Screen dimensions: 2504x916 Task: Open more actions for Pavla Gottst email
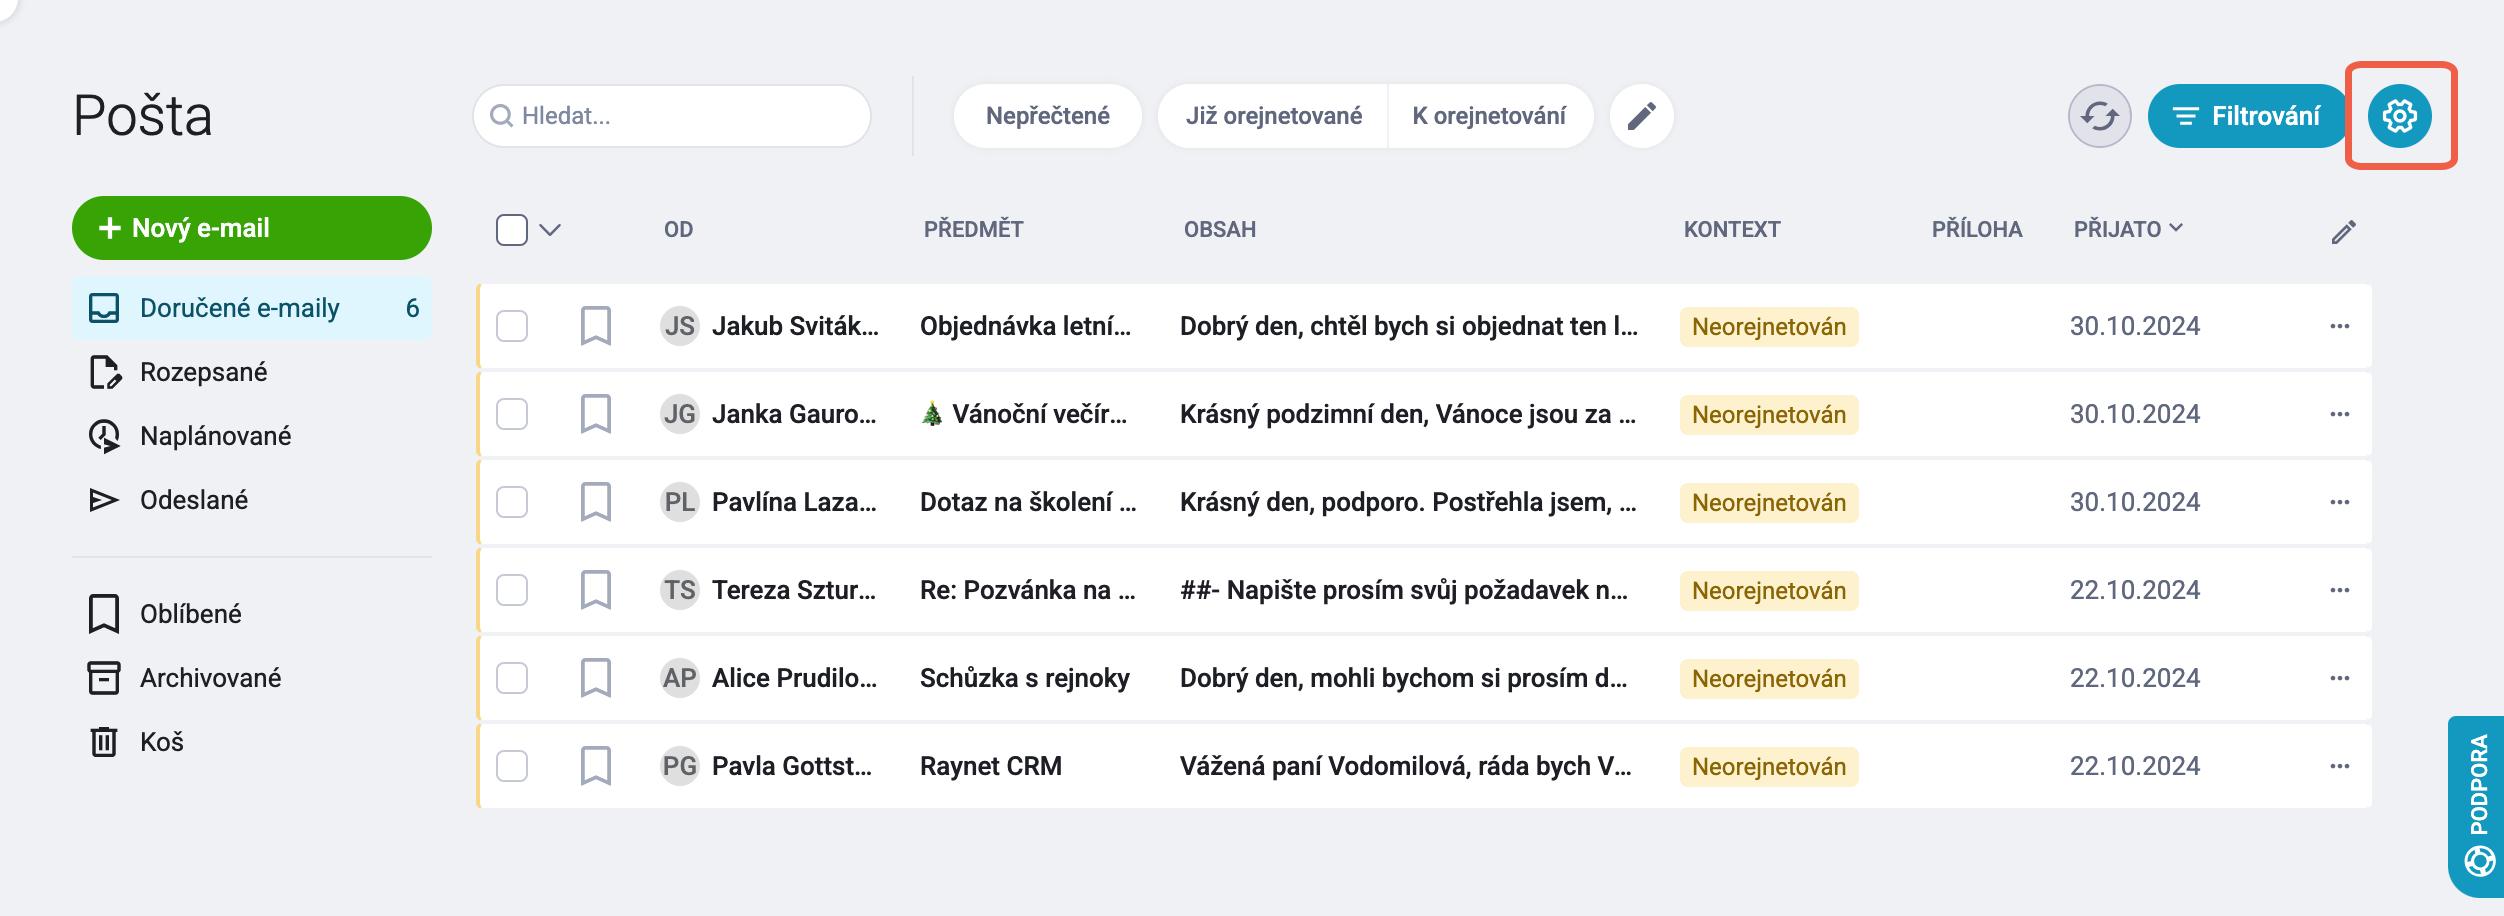coord(2340,766)
